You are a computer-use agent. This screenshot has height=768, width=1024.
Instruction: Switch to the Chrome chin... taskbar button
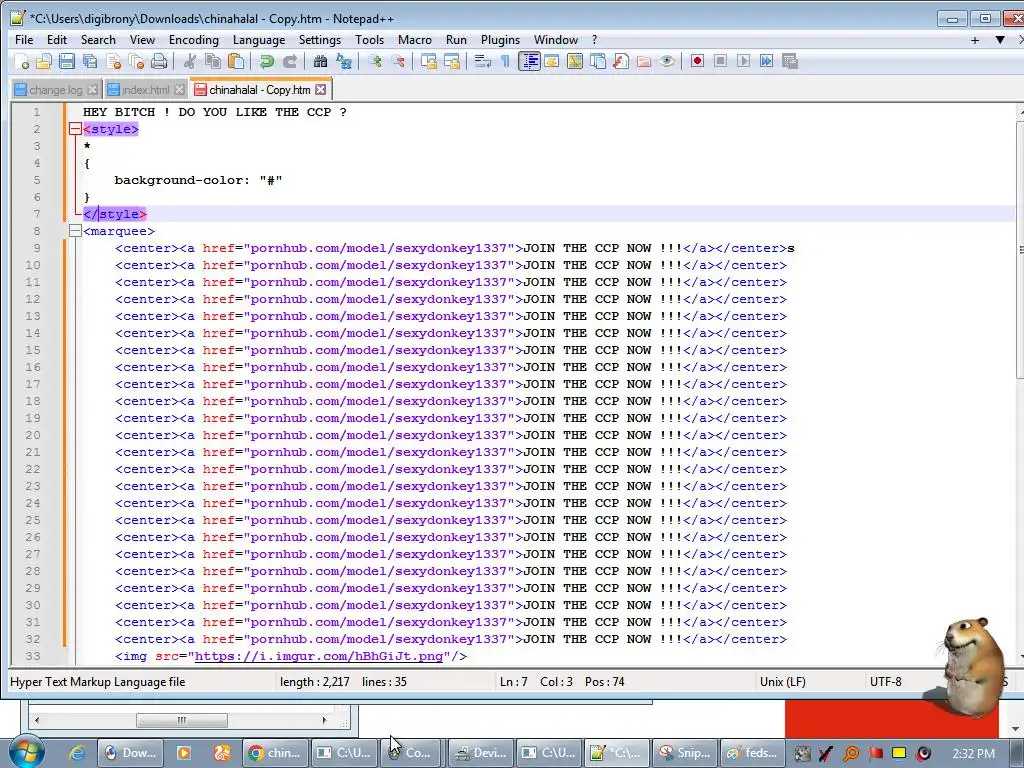[x=275, y=753]
